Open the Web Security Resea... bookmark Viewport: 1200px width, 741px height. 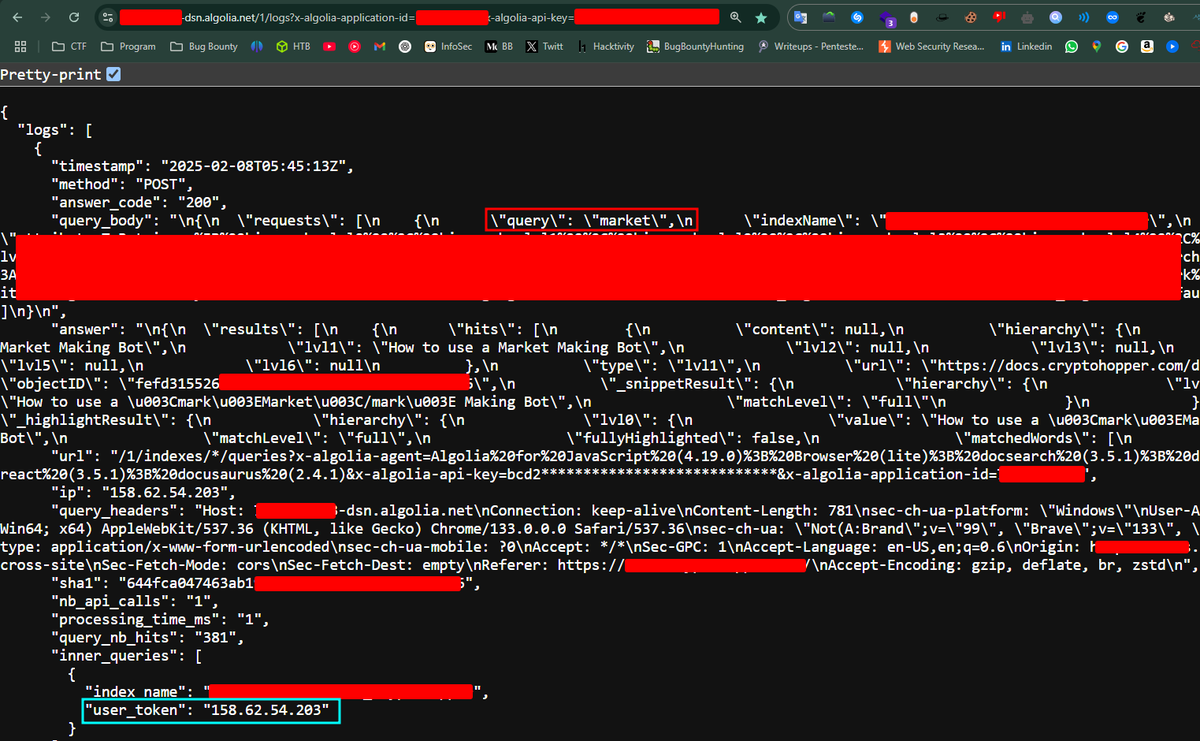(x=931, y=46)
